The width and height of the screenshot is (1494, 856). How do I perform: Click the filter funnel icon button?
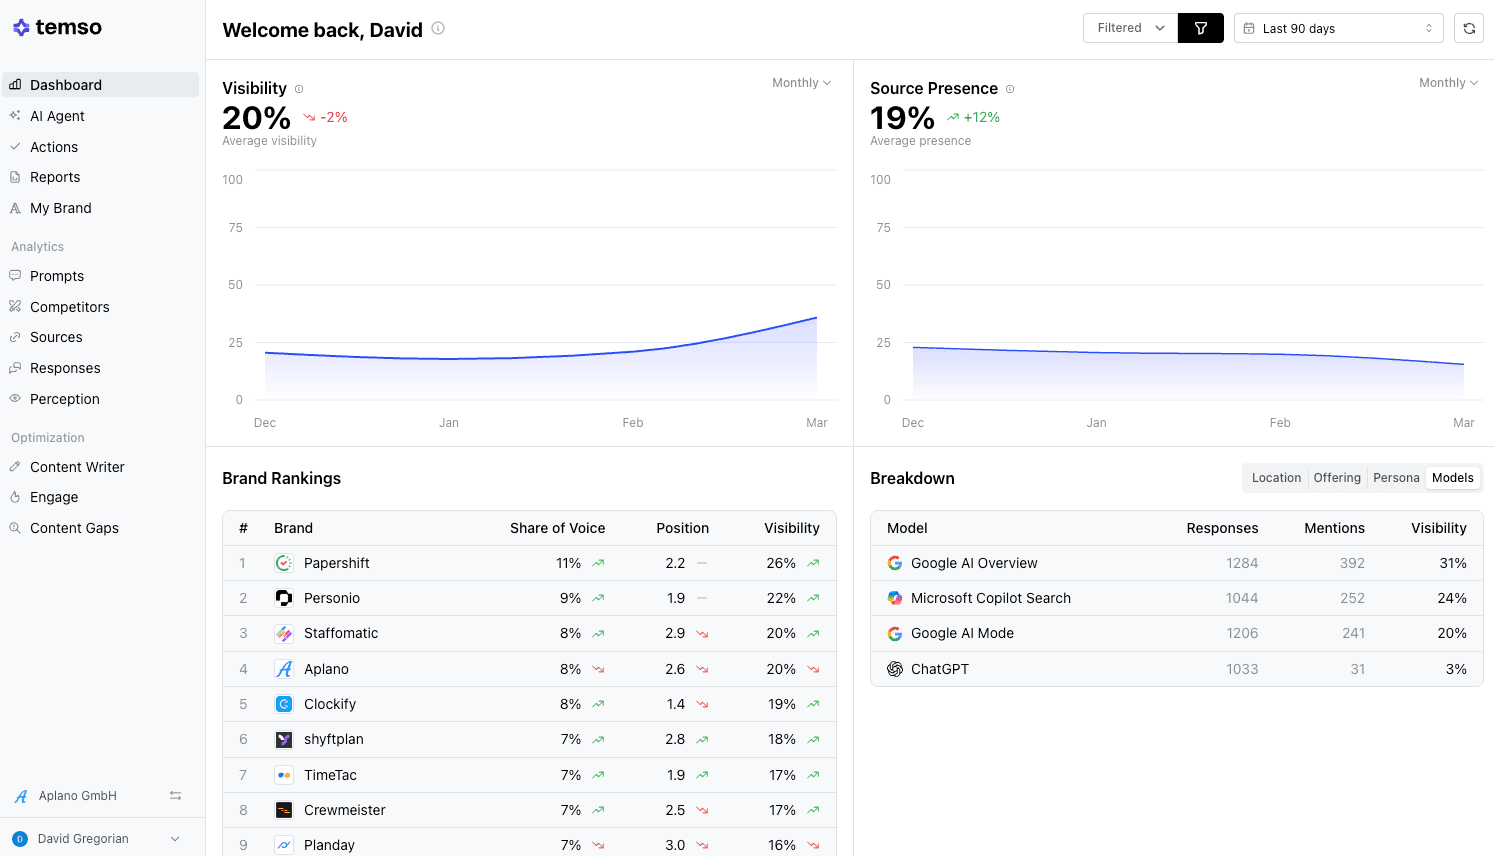(1200, 28)
